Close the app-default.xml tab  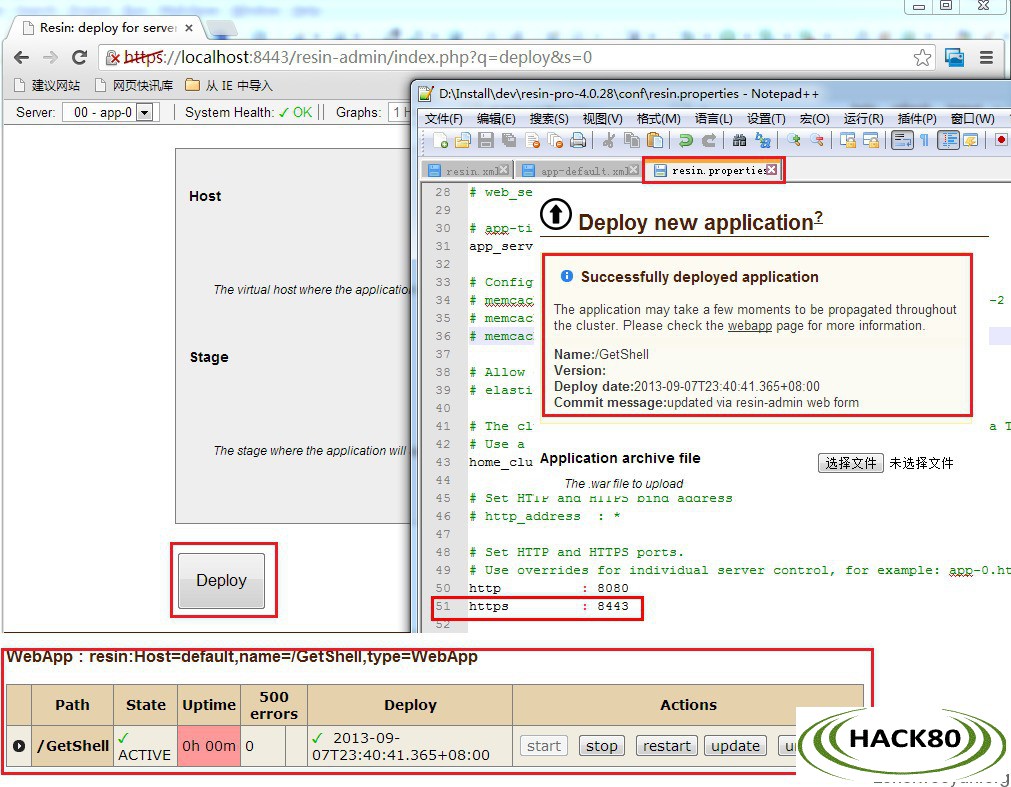[x=633, y=170]
